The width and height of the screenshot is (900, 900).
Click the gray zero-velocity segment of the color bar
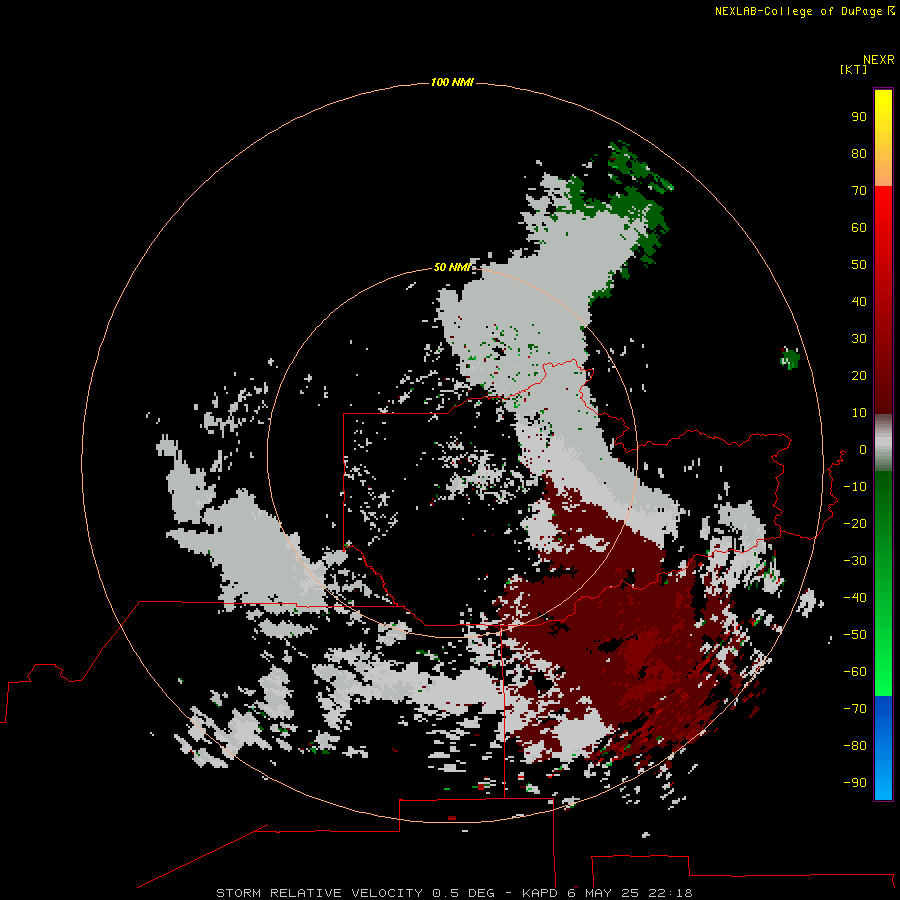coord(883,443)
